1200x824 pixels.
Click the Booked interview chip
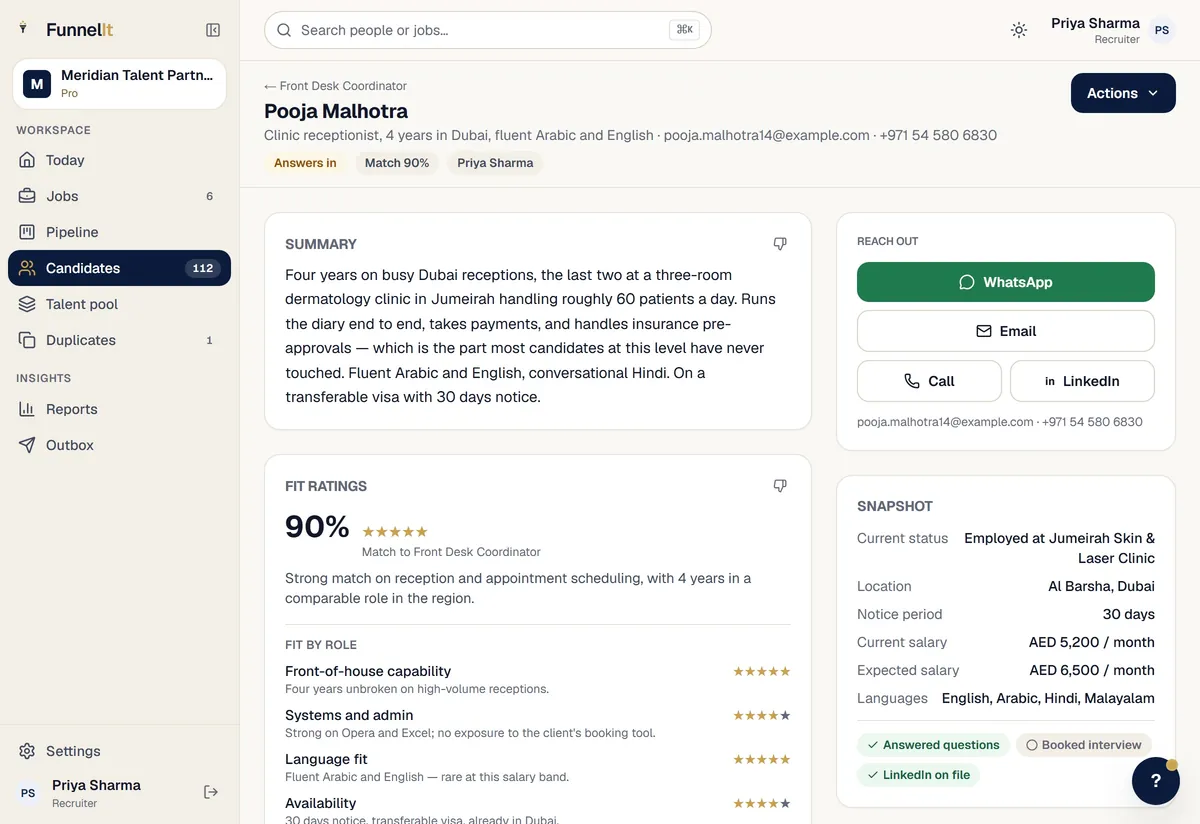coord(1084,745)
